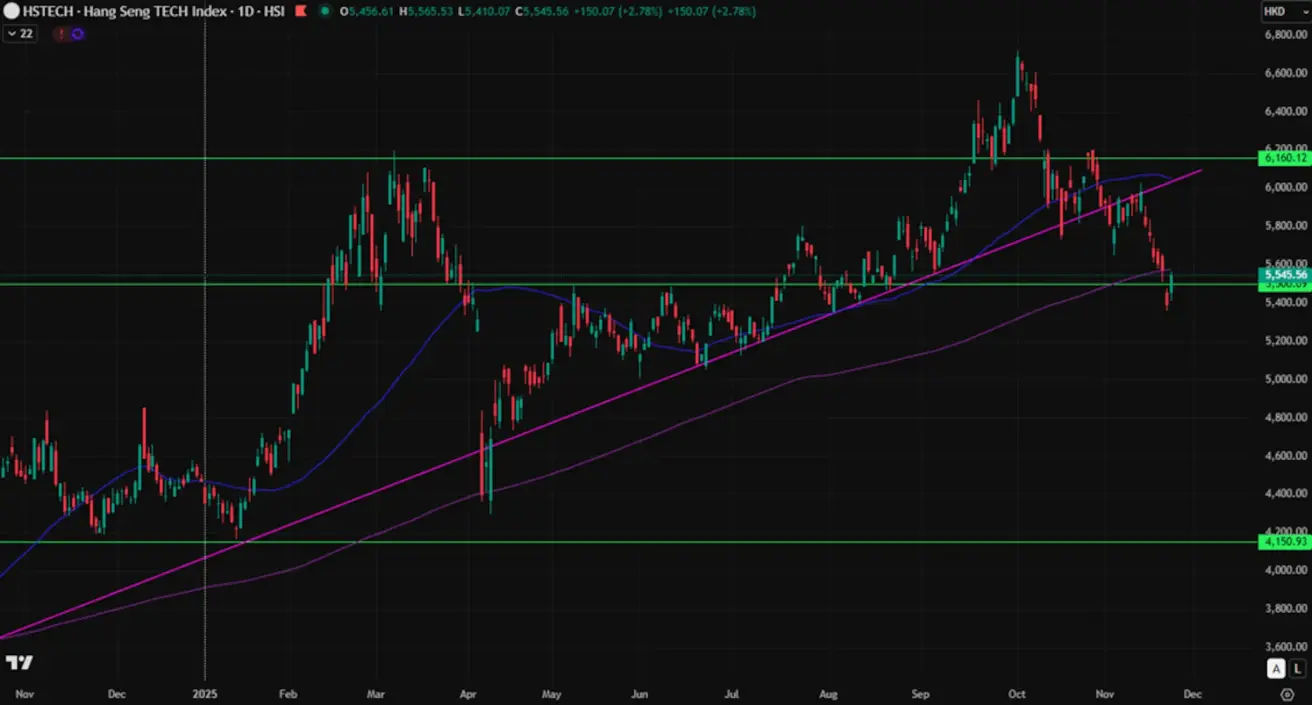Click the green market status dot
The image size is (1312, 705).
click(x=326, y=12)
